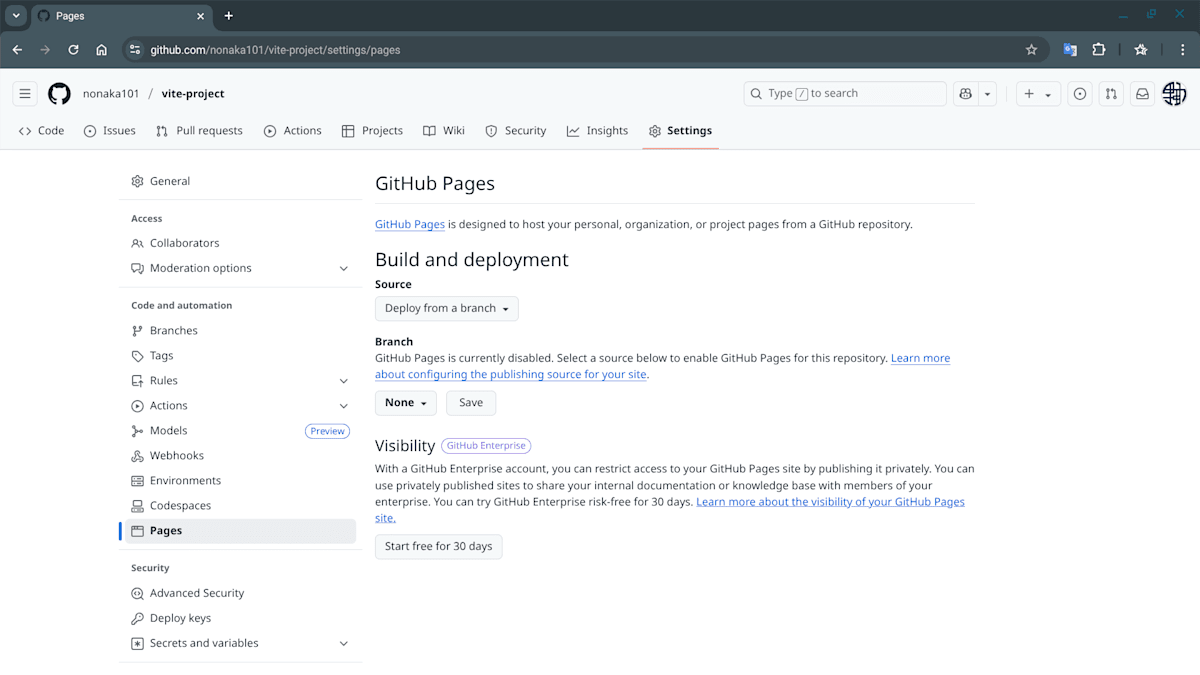Click the Preview label beside Models
This screenshot has width=1200, height=675.
pos(327,431)
